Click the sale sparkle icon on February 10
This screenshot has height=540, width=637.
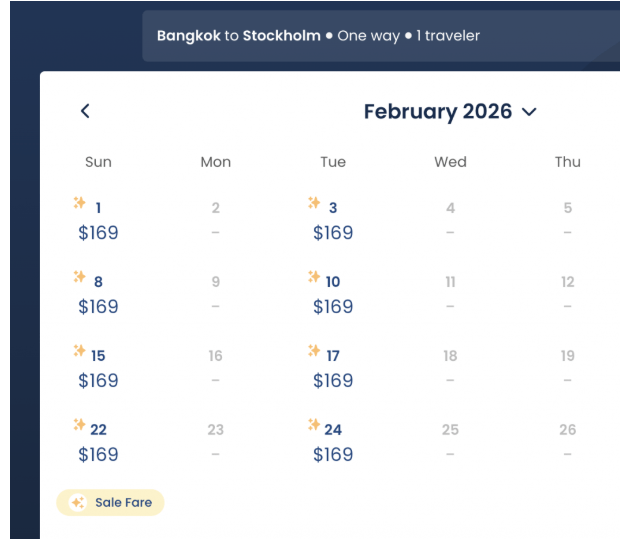point(314,276)
